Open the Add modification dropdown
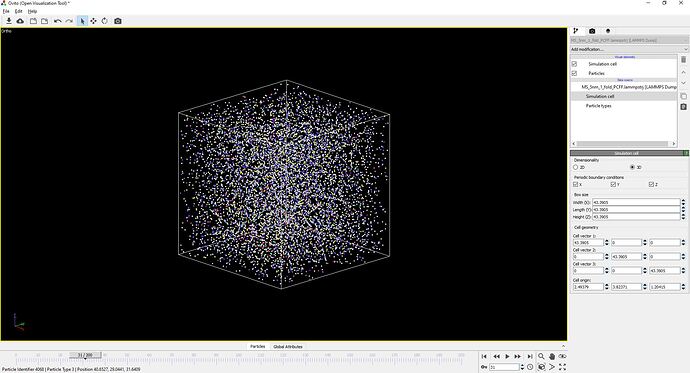The image size is (690, 373). (629, 49)
